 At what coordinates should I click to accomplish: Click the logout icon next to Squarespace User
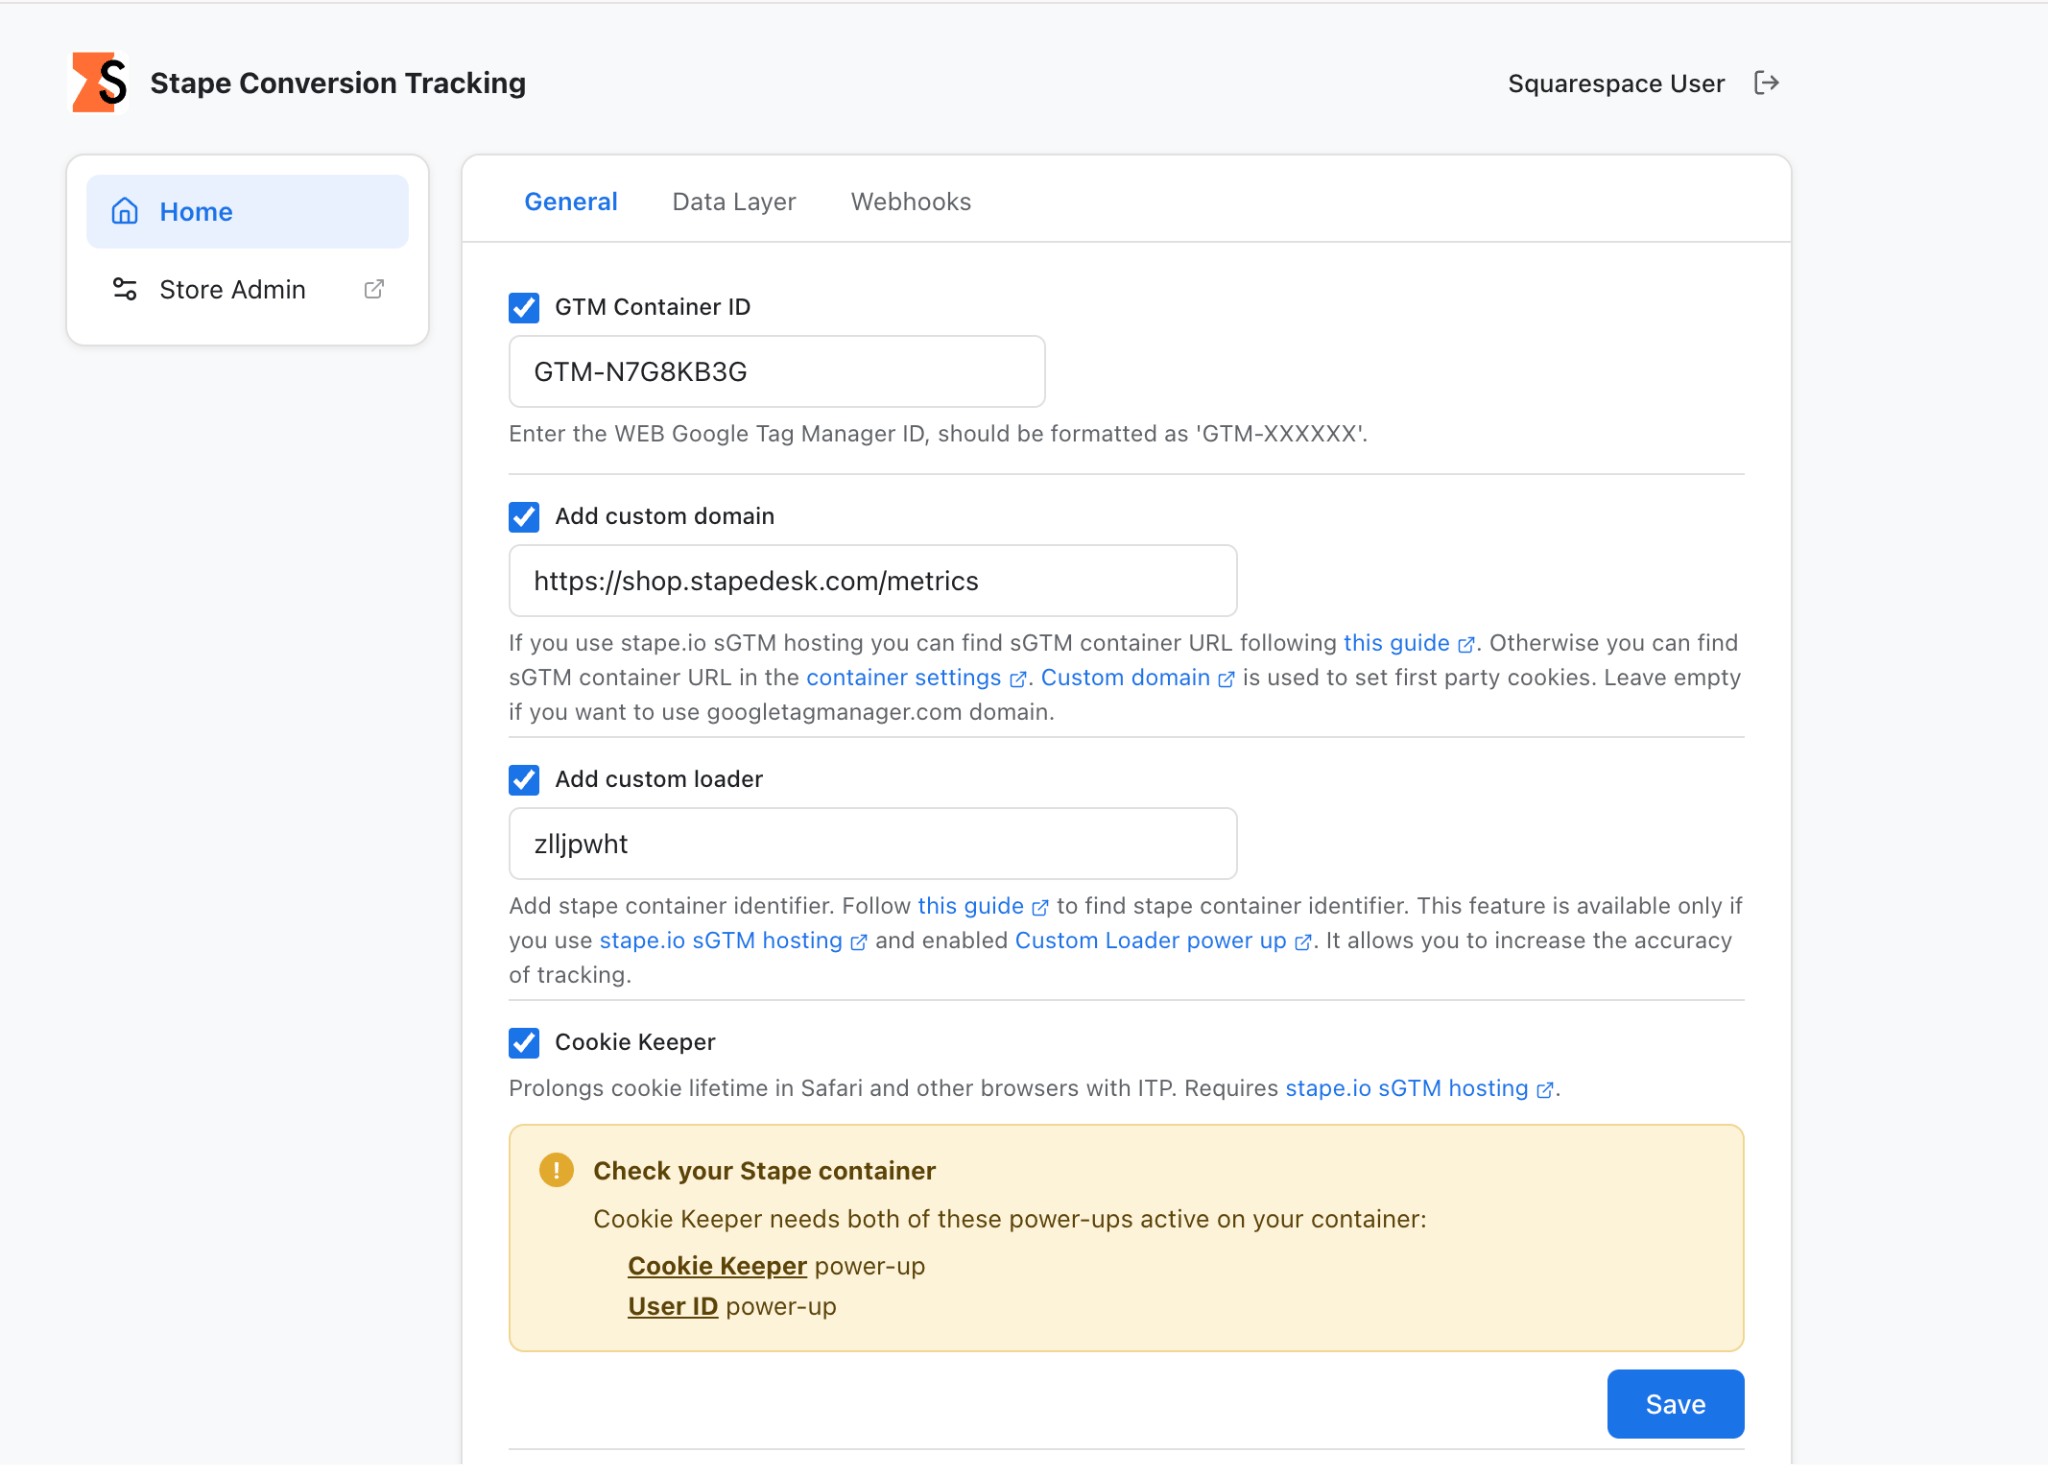pos(1767,83)
